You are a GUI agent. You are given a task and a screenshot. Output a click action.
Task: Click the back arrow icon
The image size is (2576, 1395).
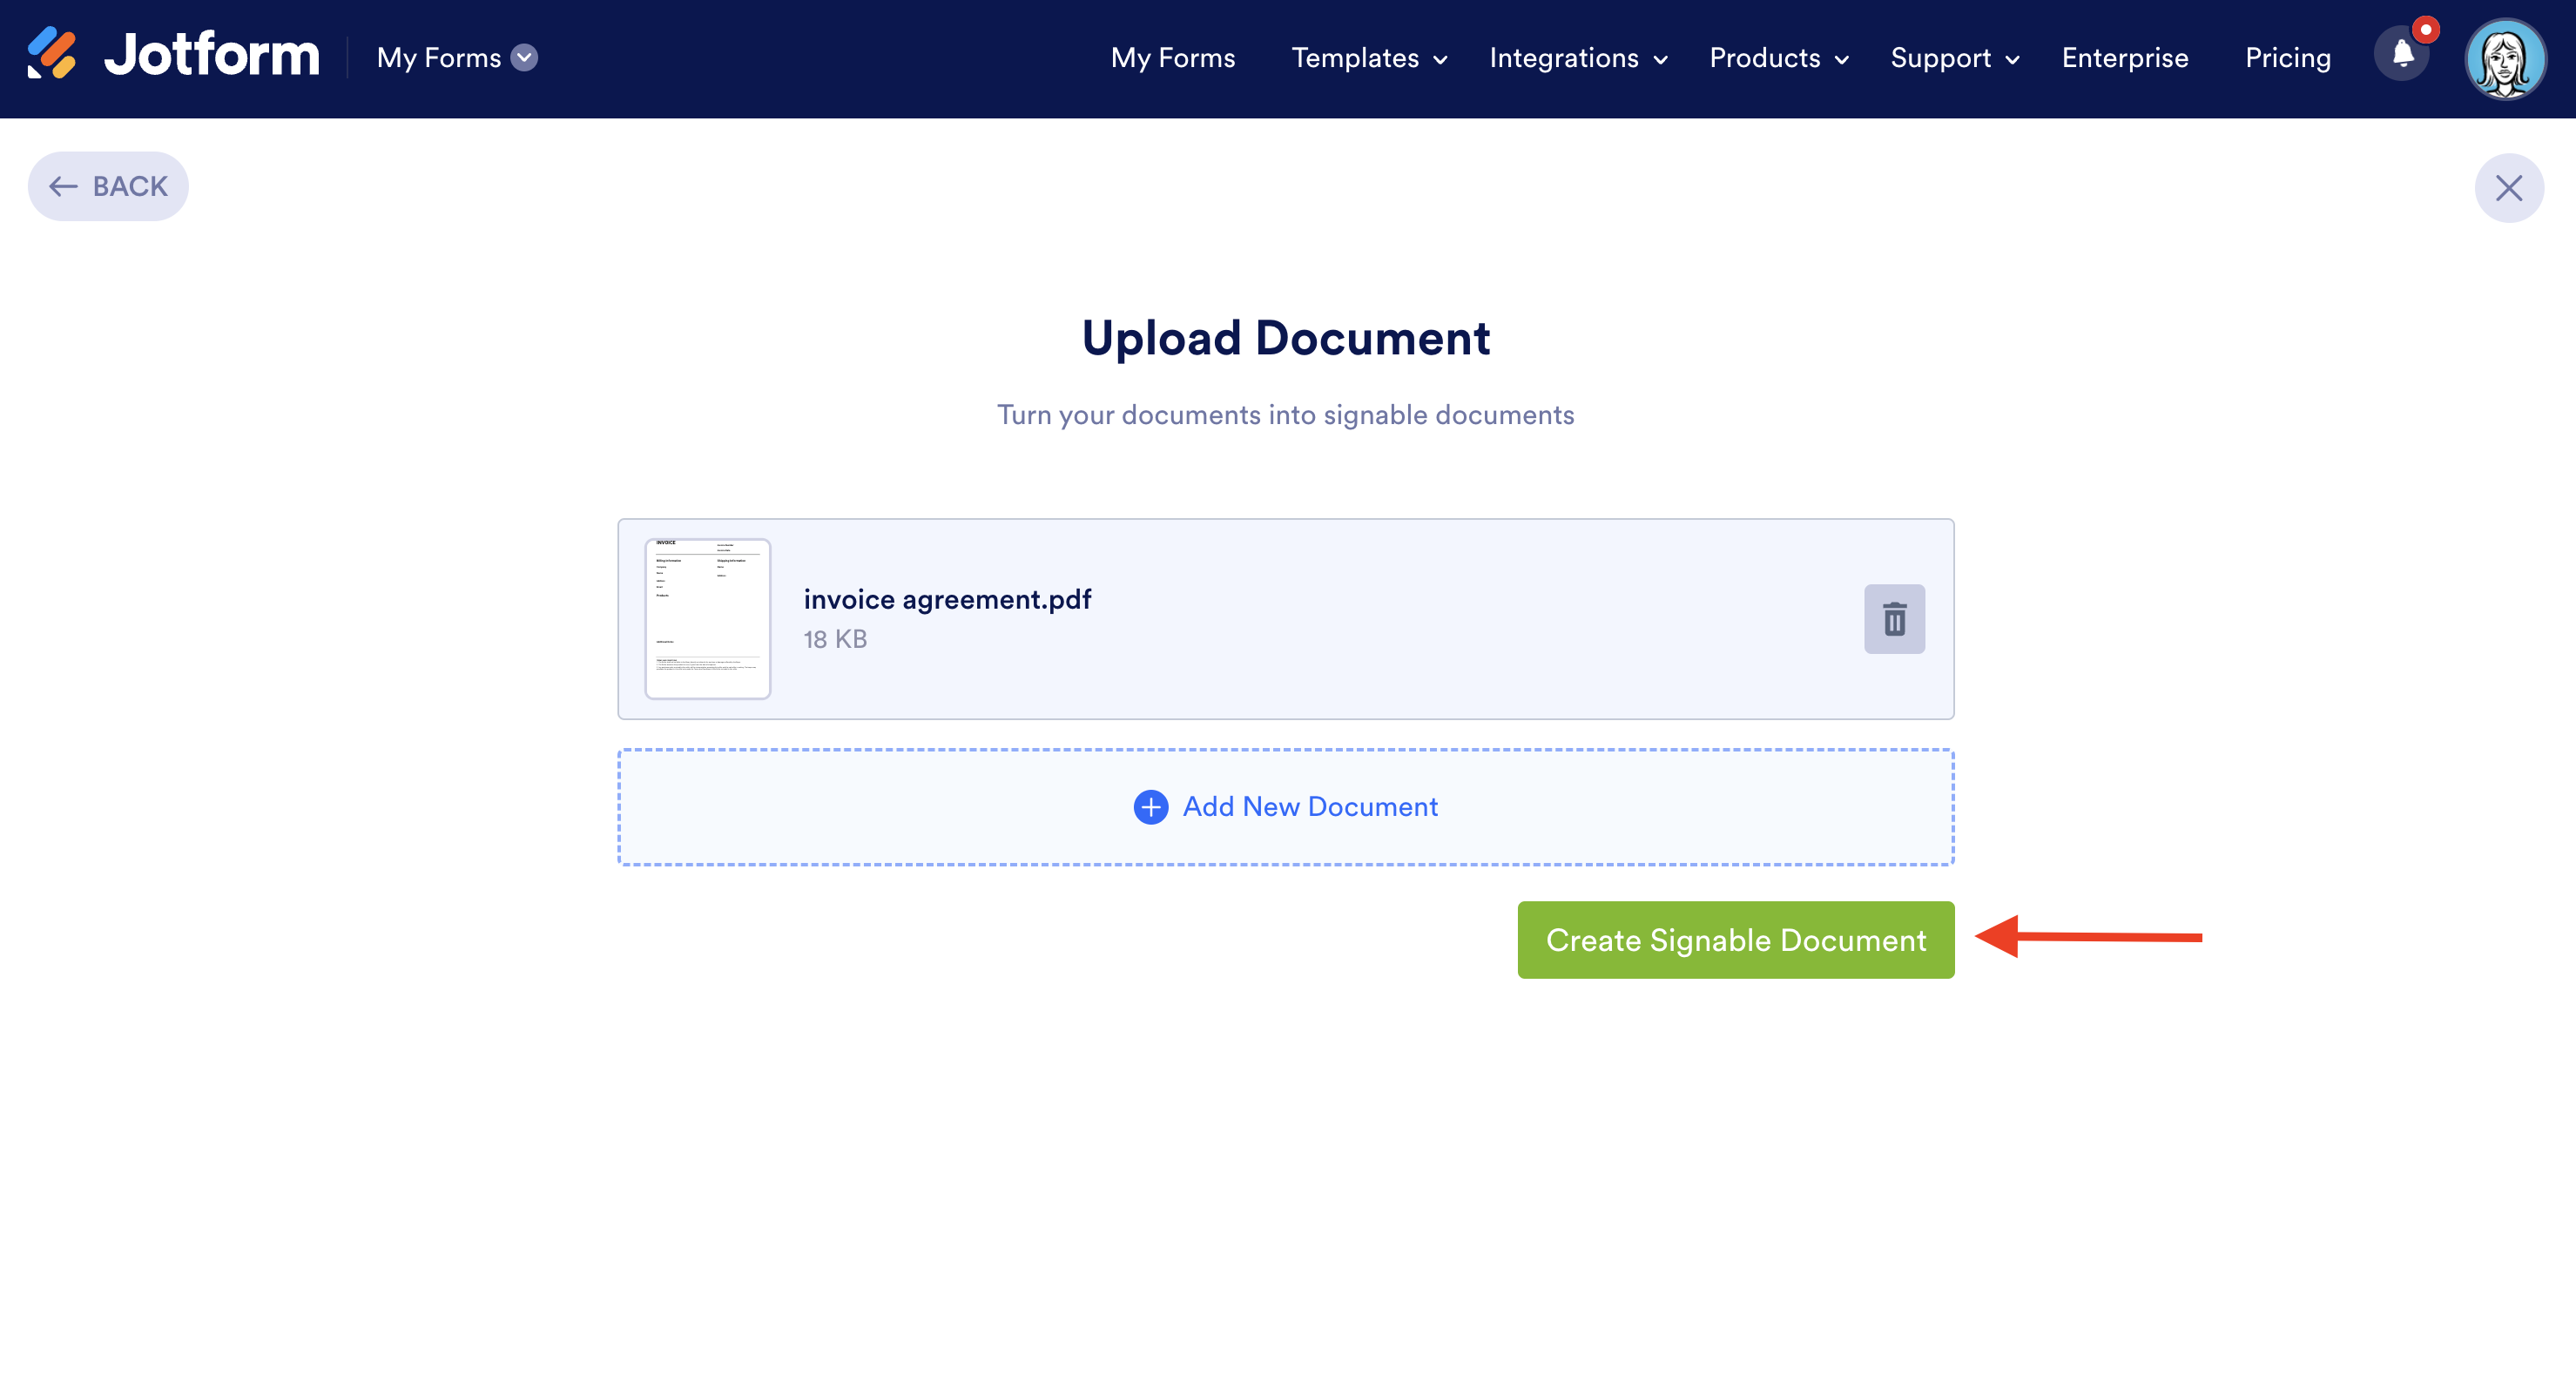coord(64,187)
